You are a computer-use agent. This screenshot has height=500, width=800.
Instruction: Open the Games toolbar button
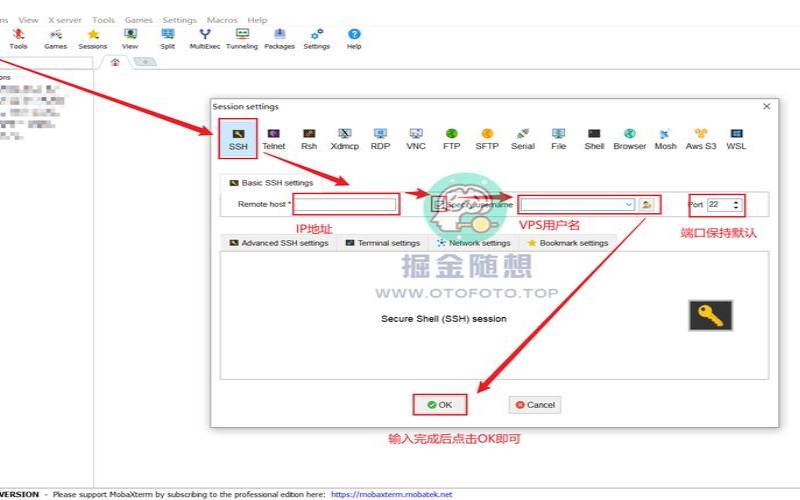click(56, 39)
